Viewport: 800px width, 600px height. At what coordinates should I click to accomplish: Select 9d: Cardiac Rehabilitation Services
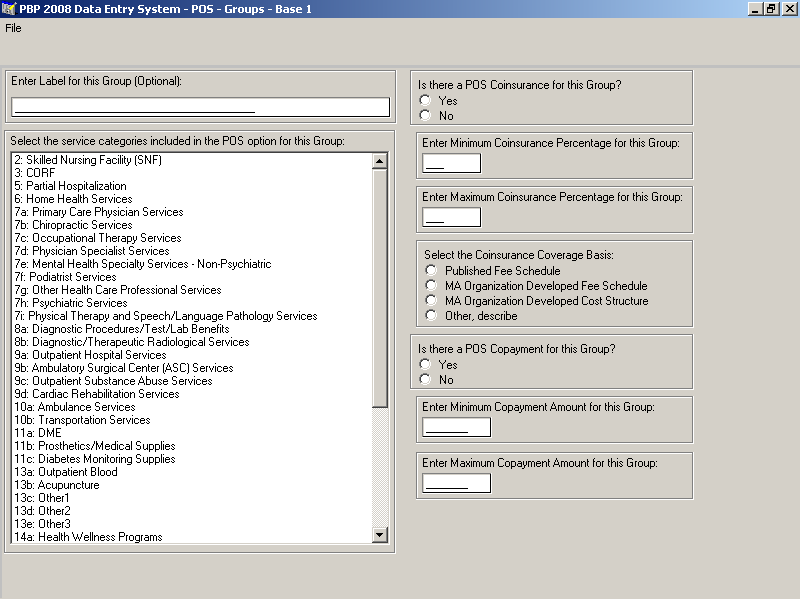pos(192,394)
